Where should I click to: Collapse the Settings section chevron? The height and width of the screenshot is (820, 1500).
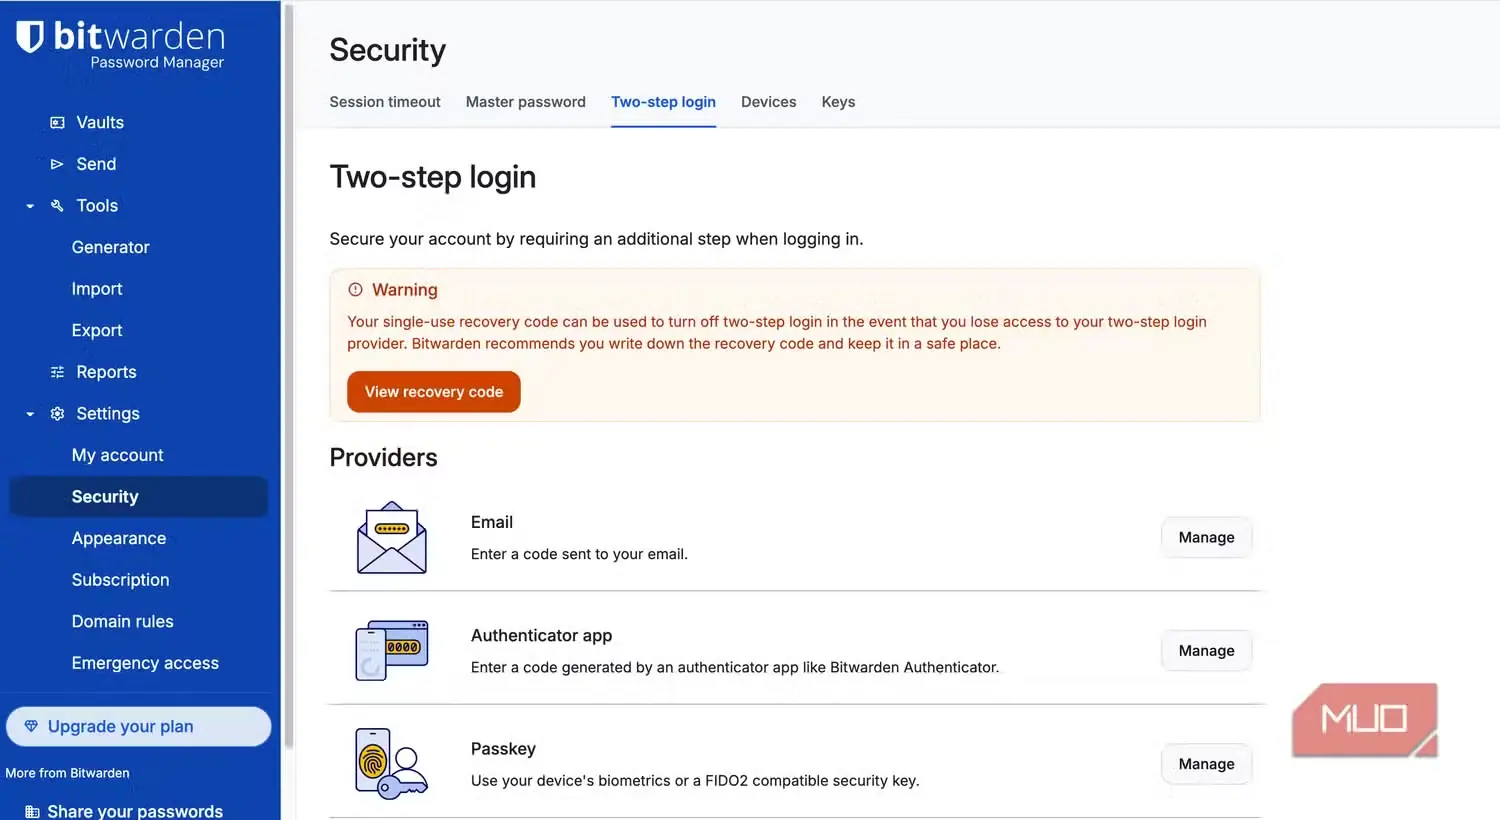click(30, 414)
